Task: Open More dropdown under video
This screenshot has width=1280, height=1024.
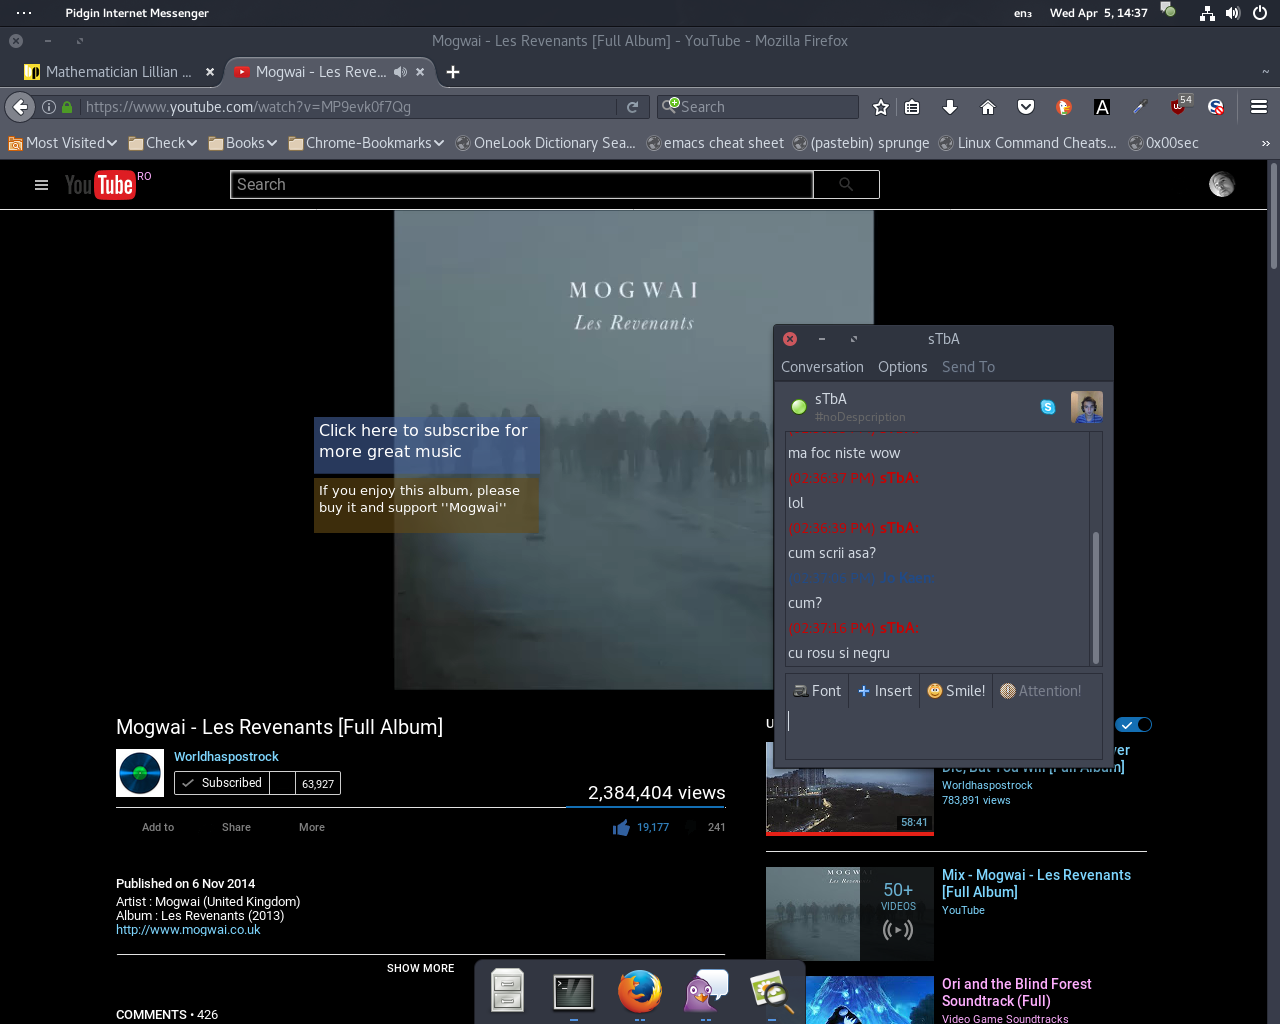Action: pos(312,827)
